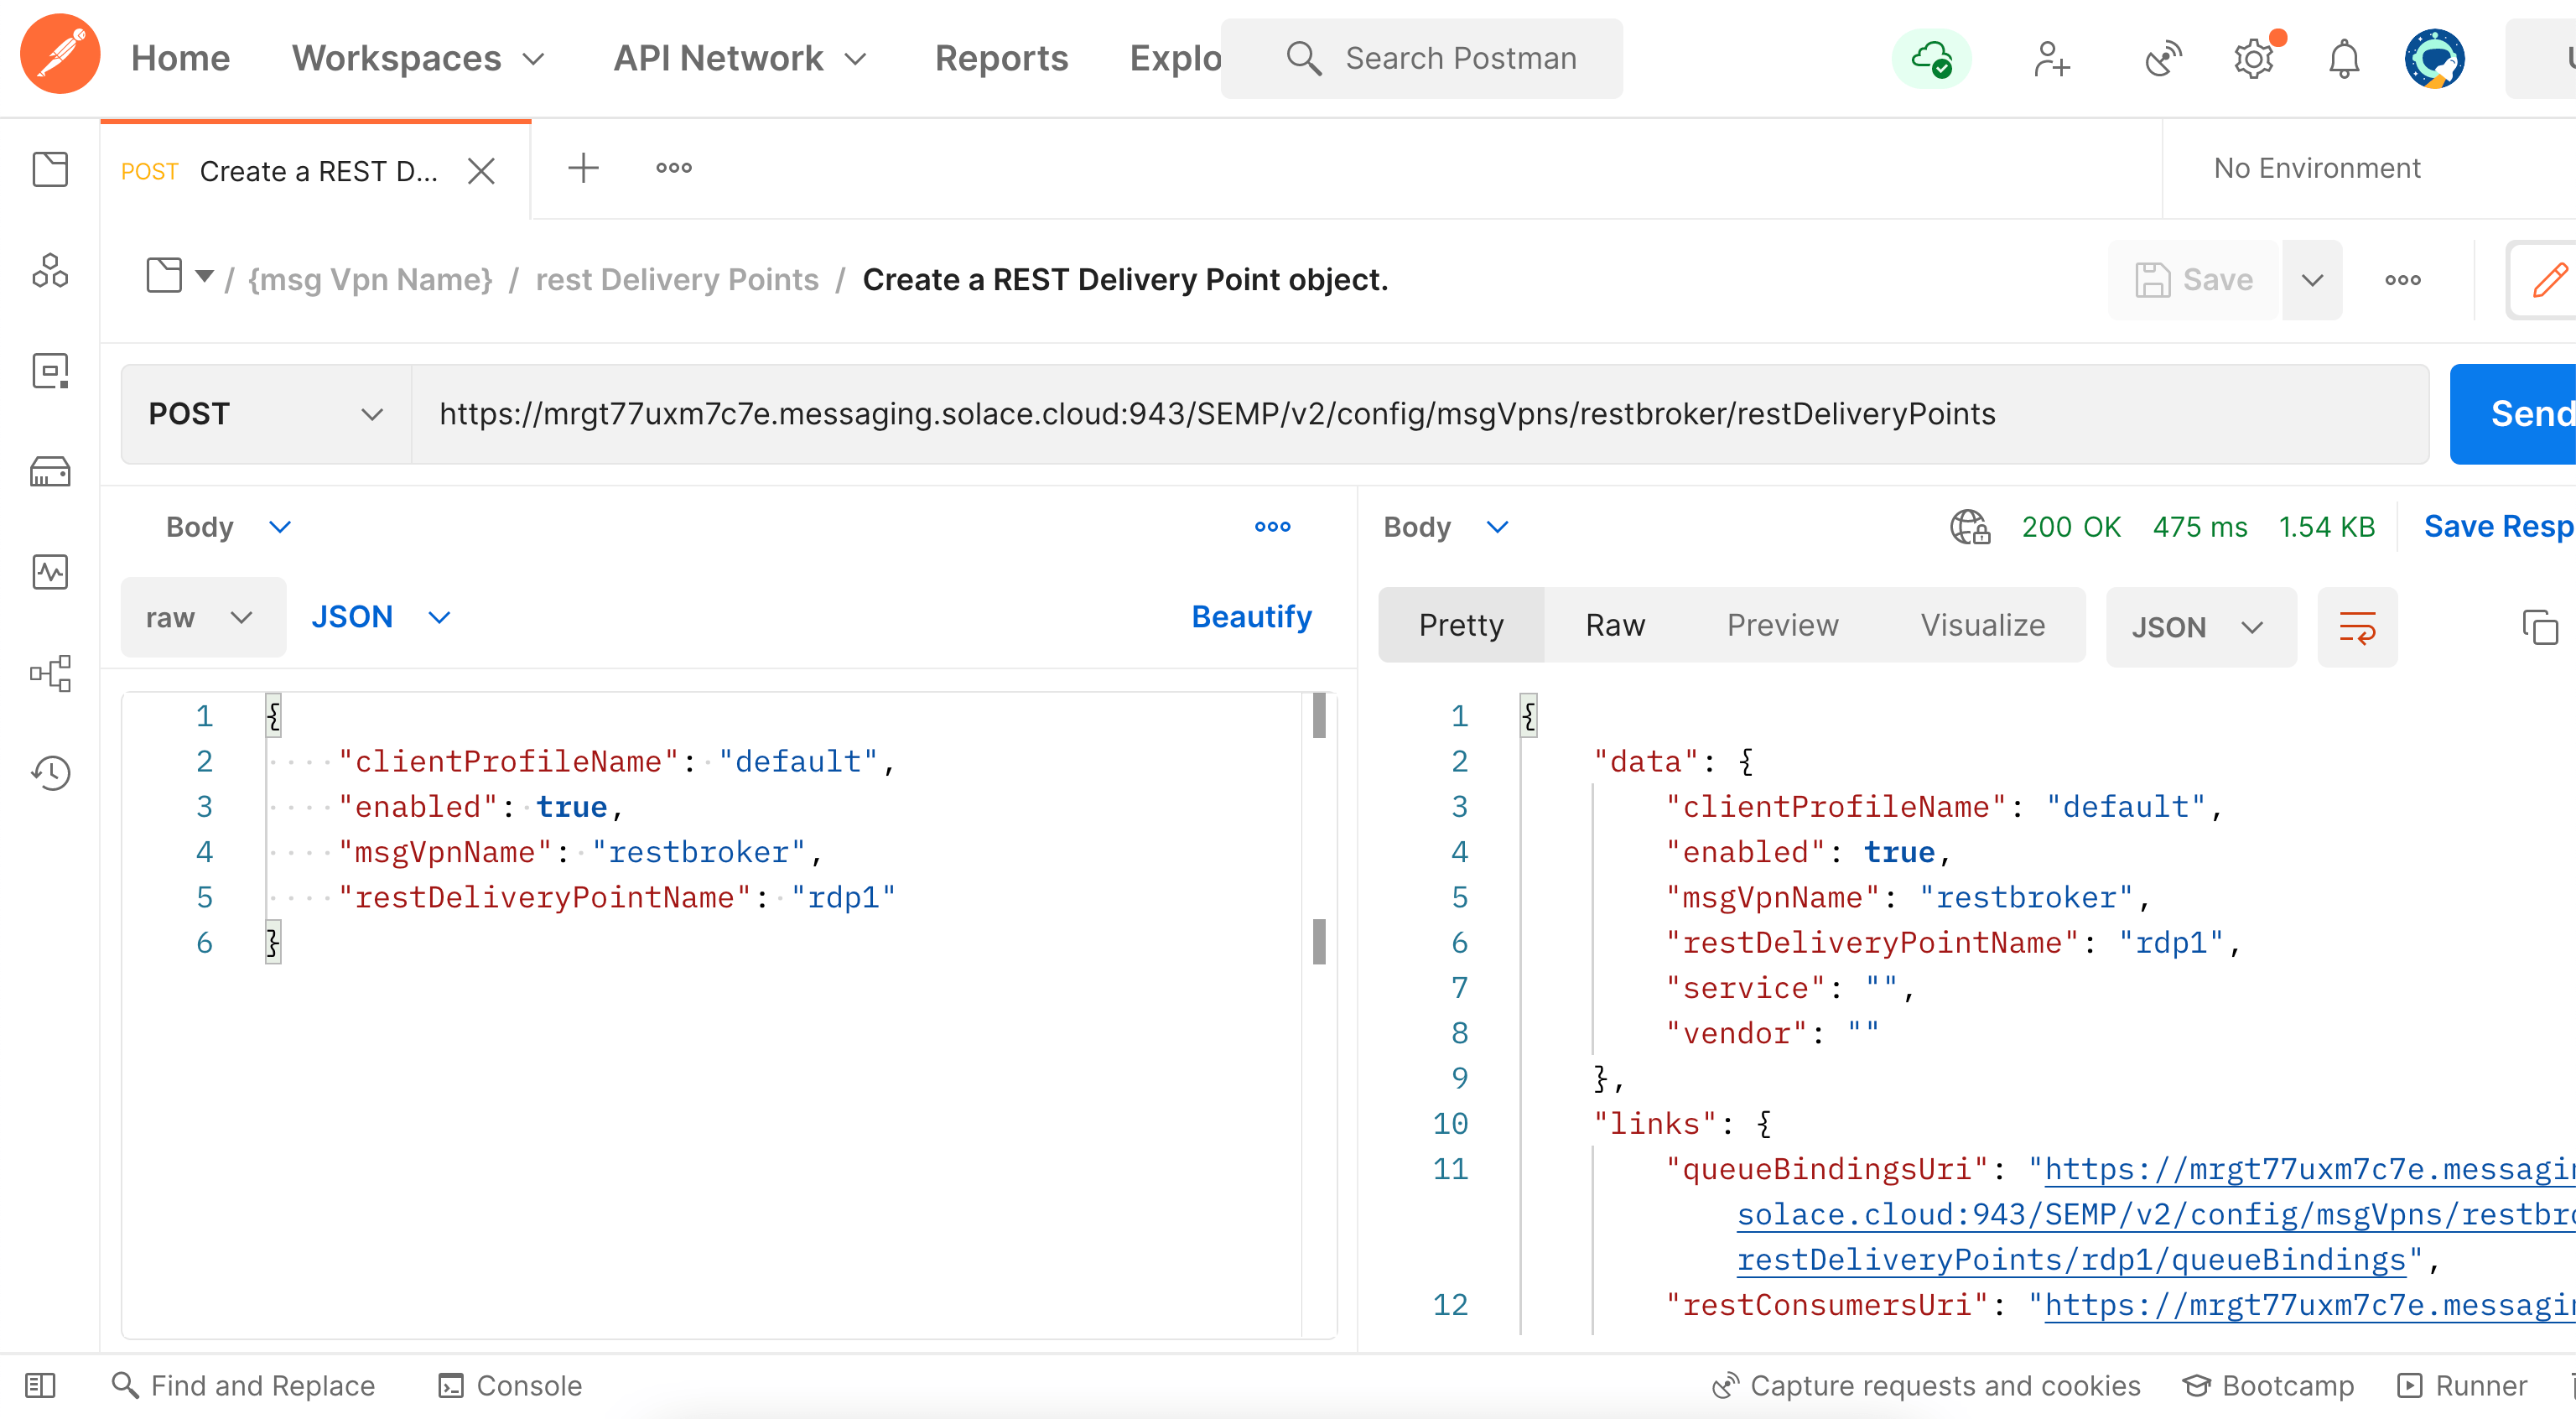Click the invite collaborators icon
The image size is (2576, 1419).
tap(2051, 58)
